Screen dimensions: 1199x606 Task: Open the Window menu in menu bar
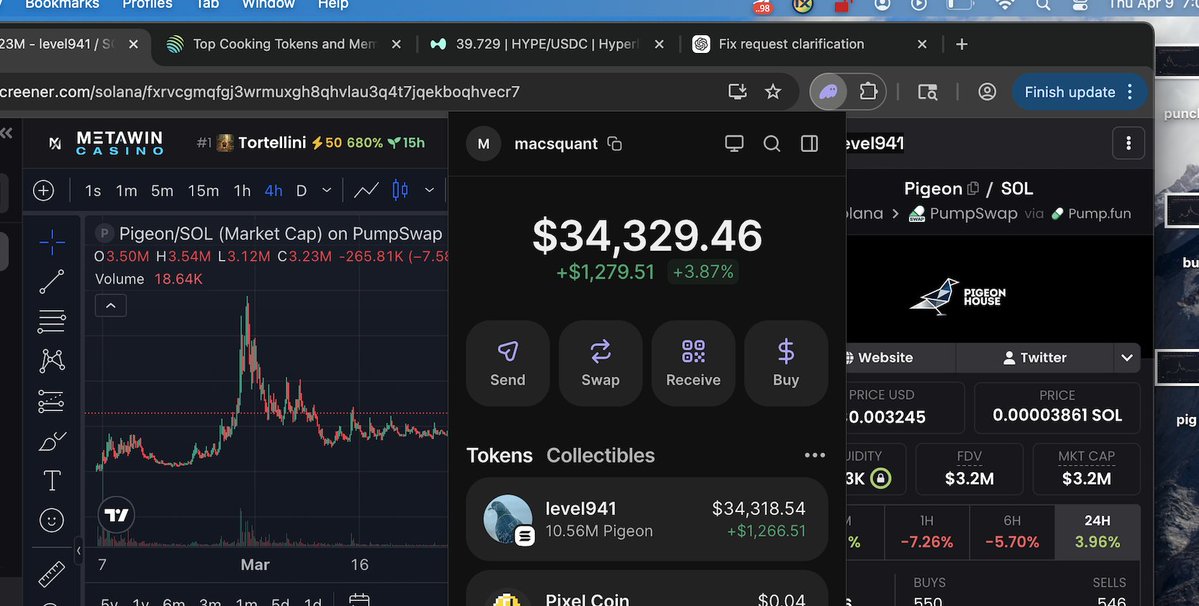coord(268,5)
